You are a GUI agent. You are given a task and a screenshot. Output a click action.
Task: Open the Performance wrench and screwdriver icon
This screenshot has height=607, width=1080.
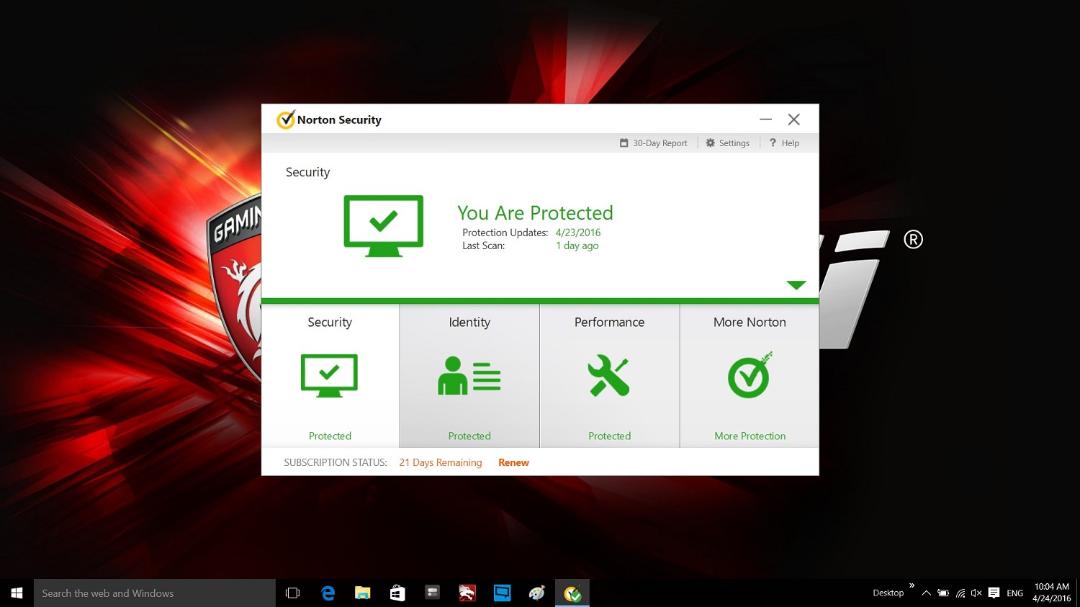(x=609, y=375)
